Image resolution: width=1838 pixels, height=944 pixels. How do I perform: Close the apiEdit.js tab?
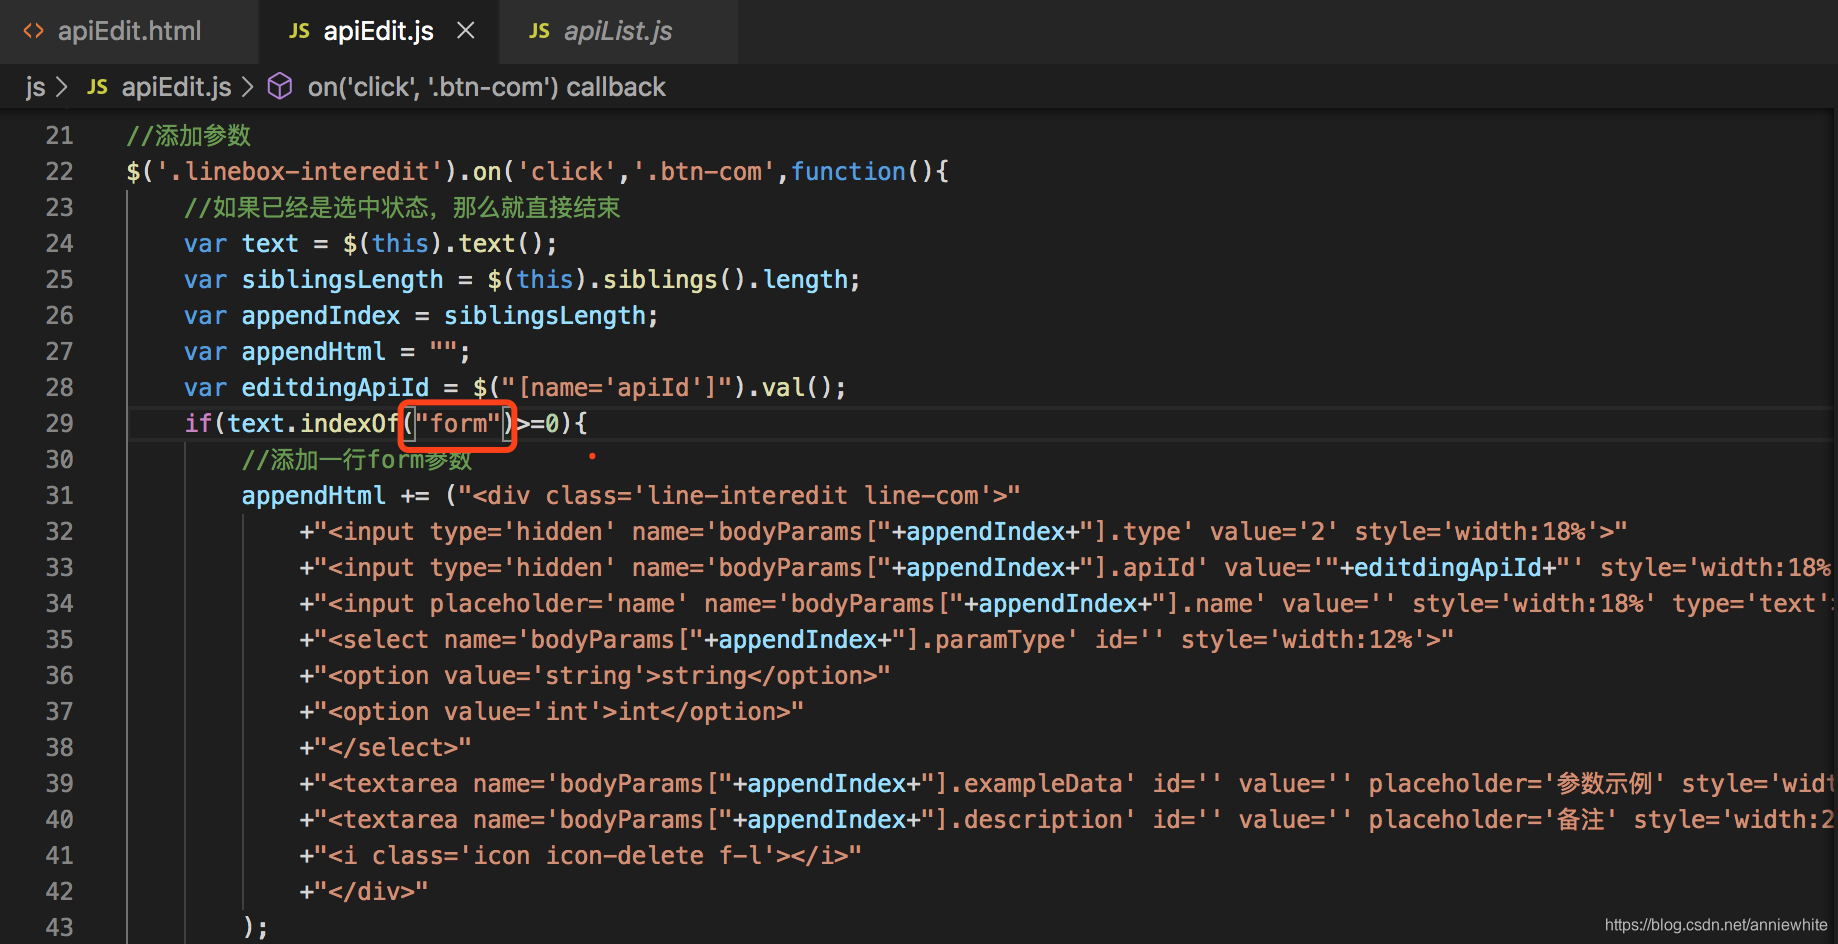(x=466, y=31)
